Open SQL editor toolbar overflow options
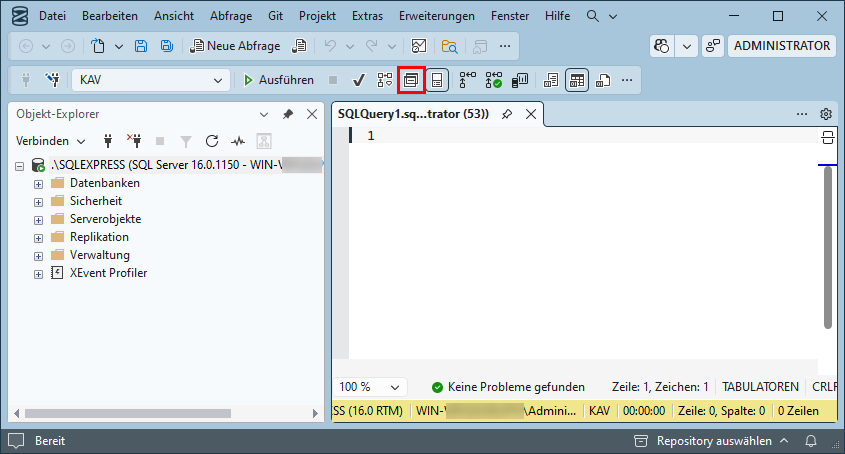Image resolution: width=845 pixels, height=454 pixels. [627, 80]
